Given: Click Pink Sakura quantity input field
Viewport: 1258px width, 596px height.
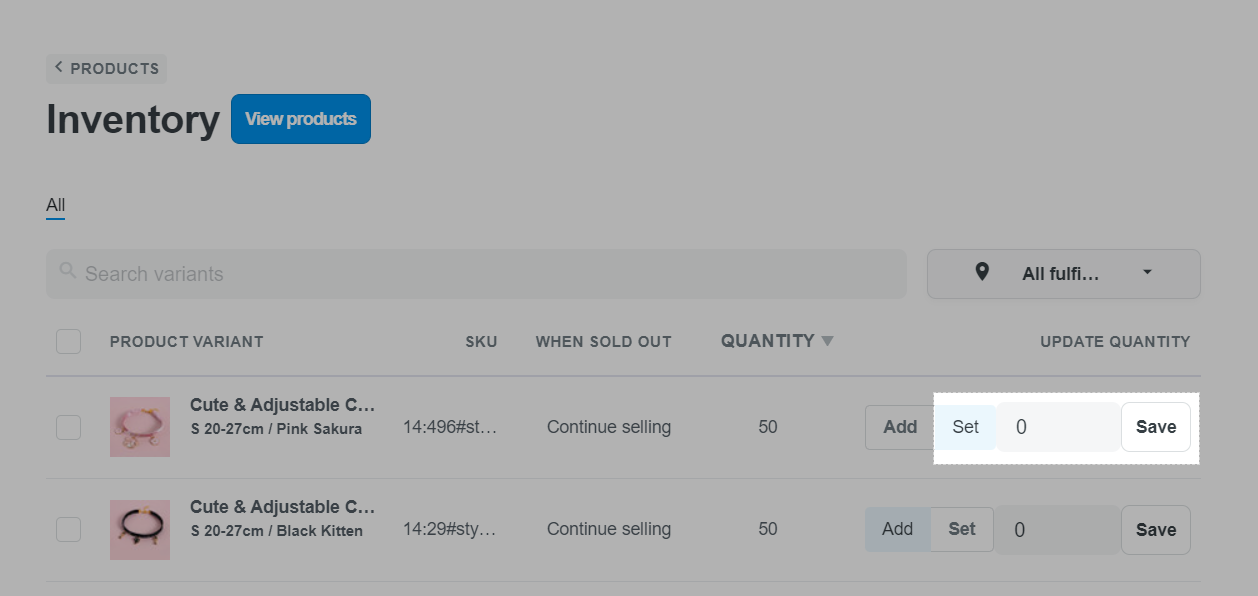Looking at the screenshot, I should pyautogui.click(x=1058, y=427).
